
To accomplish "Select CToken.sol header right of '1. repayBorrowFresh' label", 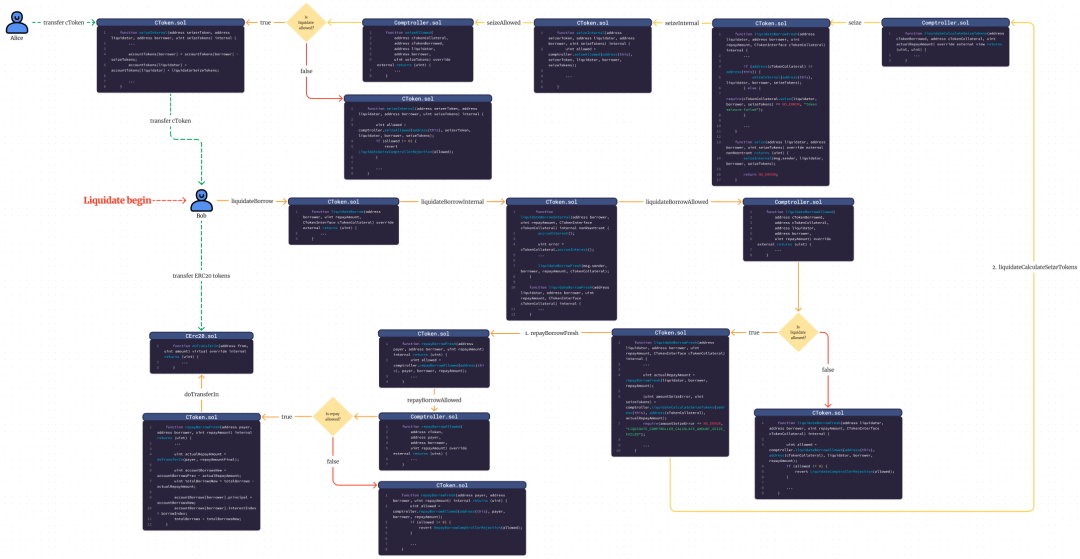I will pyautogui.click(x=670, y=333).
